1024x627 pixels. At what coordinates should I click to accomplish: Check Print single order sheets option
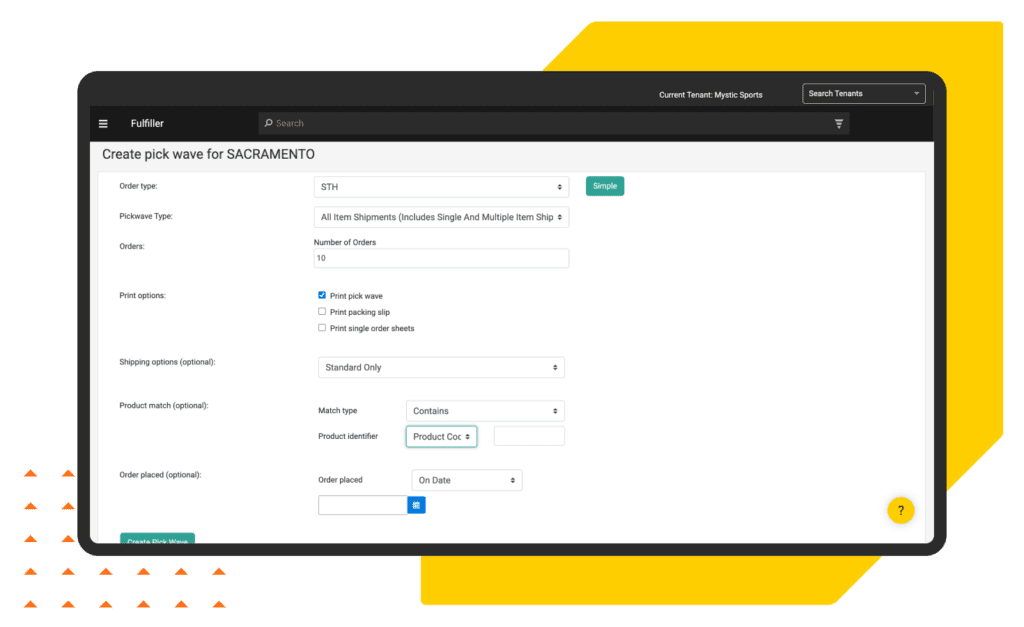(x=322, y=328)
